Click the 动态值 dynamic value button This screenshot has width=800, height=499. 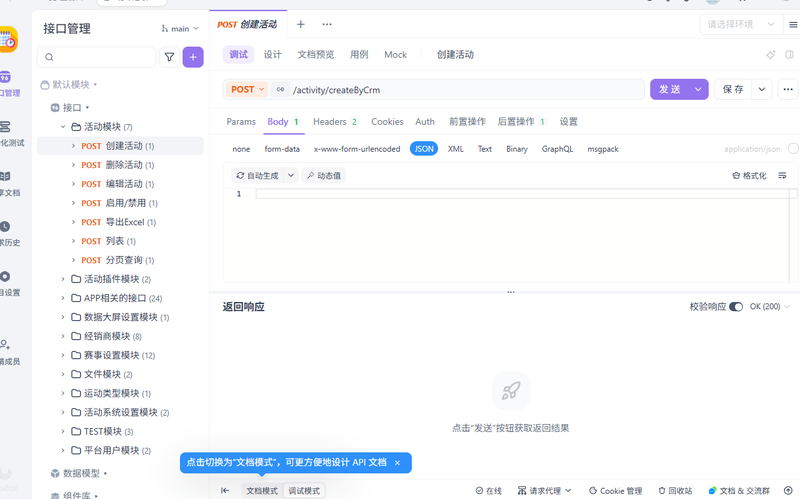tap(323, 176)
